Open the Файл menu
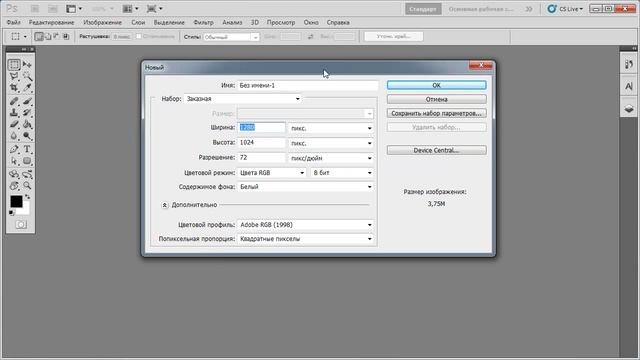The height and width of the screenshot is (360, 640). (13, 22)
